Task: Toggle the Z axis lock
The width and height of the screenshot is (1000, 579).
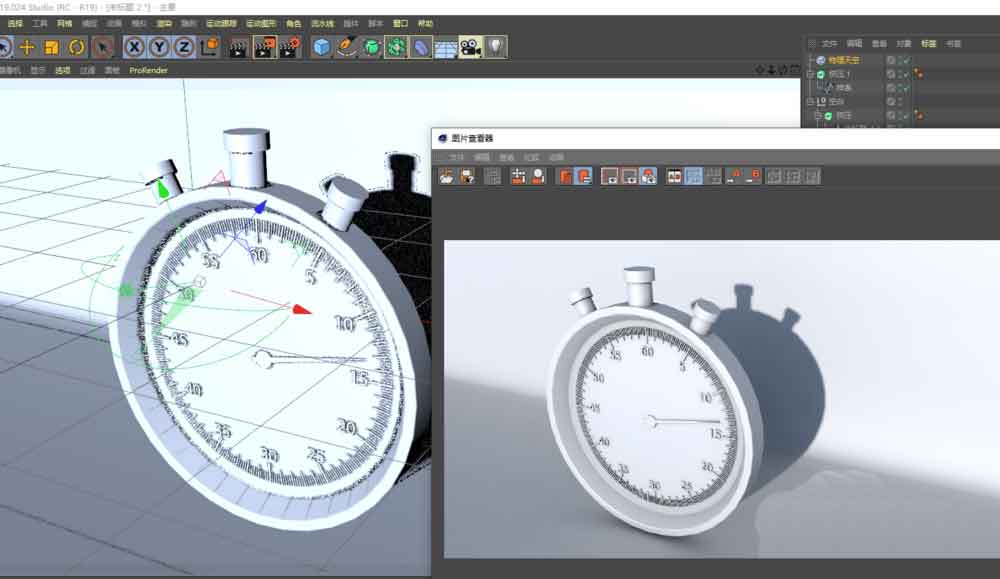Action: pos(184,47)
